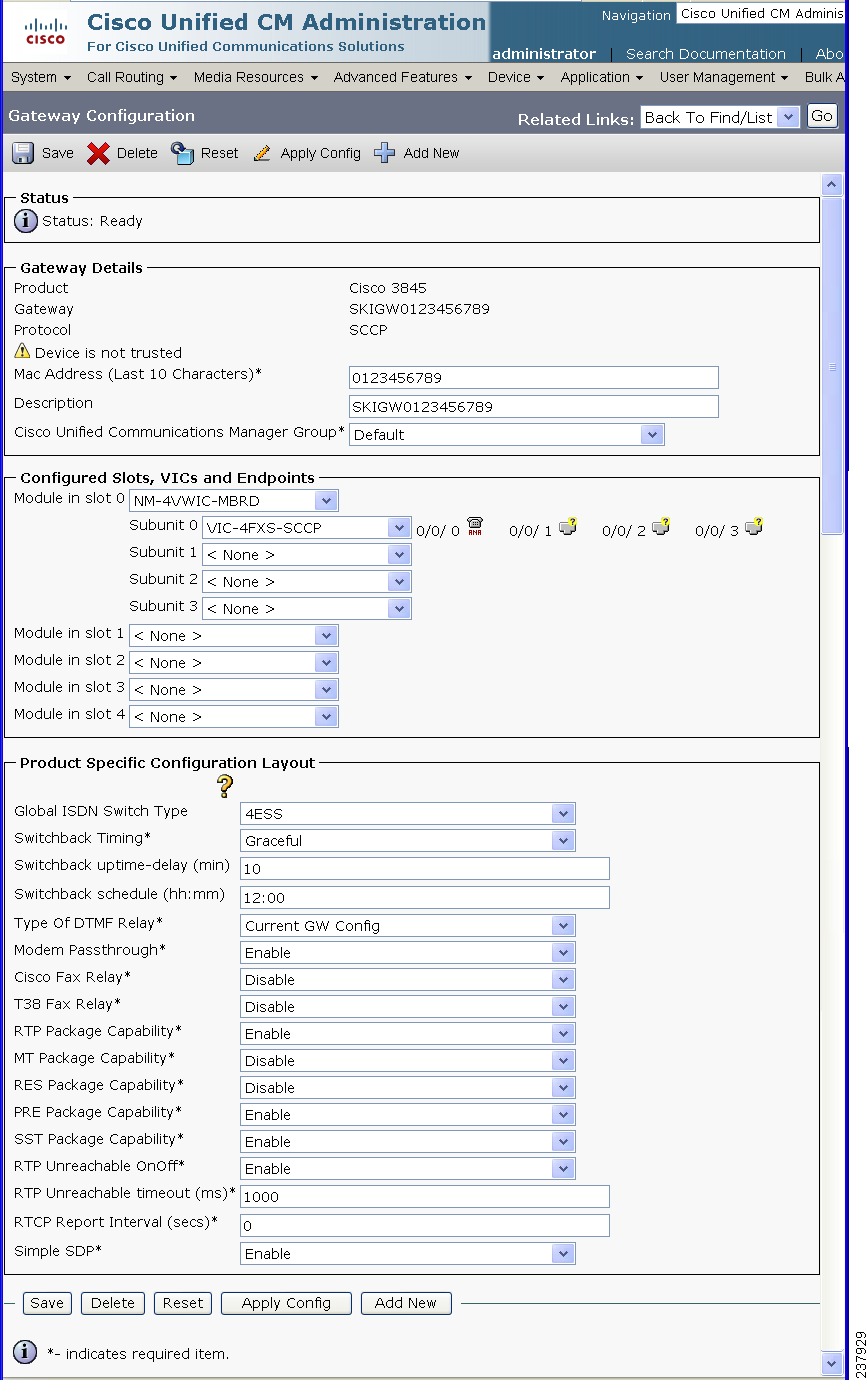Click the Add New plus icon
The image size is (867, 1400).
385,153
